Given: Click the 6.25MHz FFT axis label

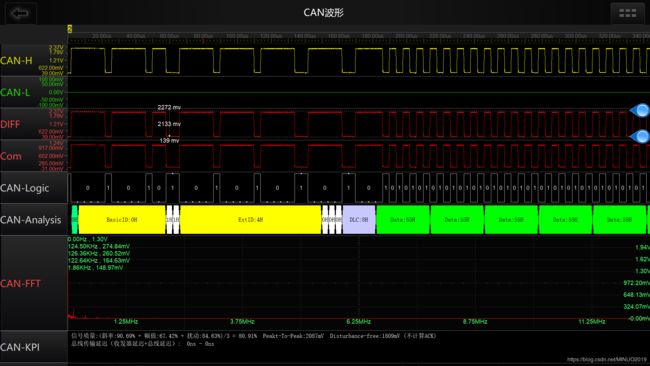Looking at the screenshot, I should 359,322.
